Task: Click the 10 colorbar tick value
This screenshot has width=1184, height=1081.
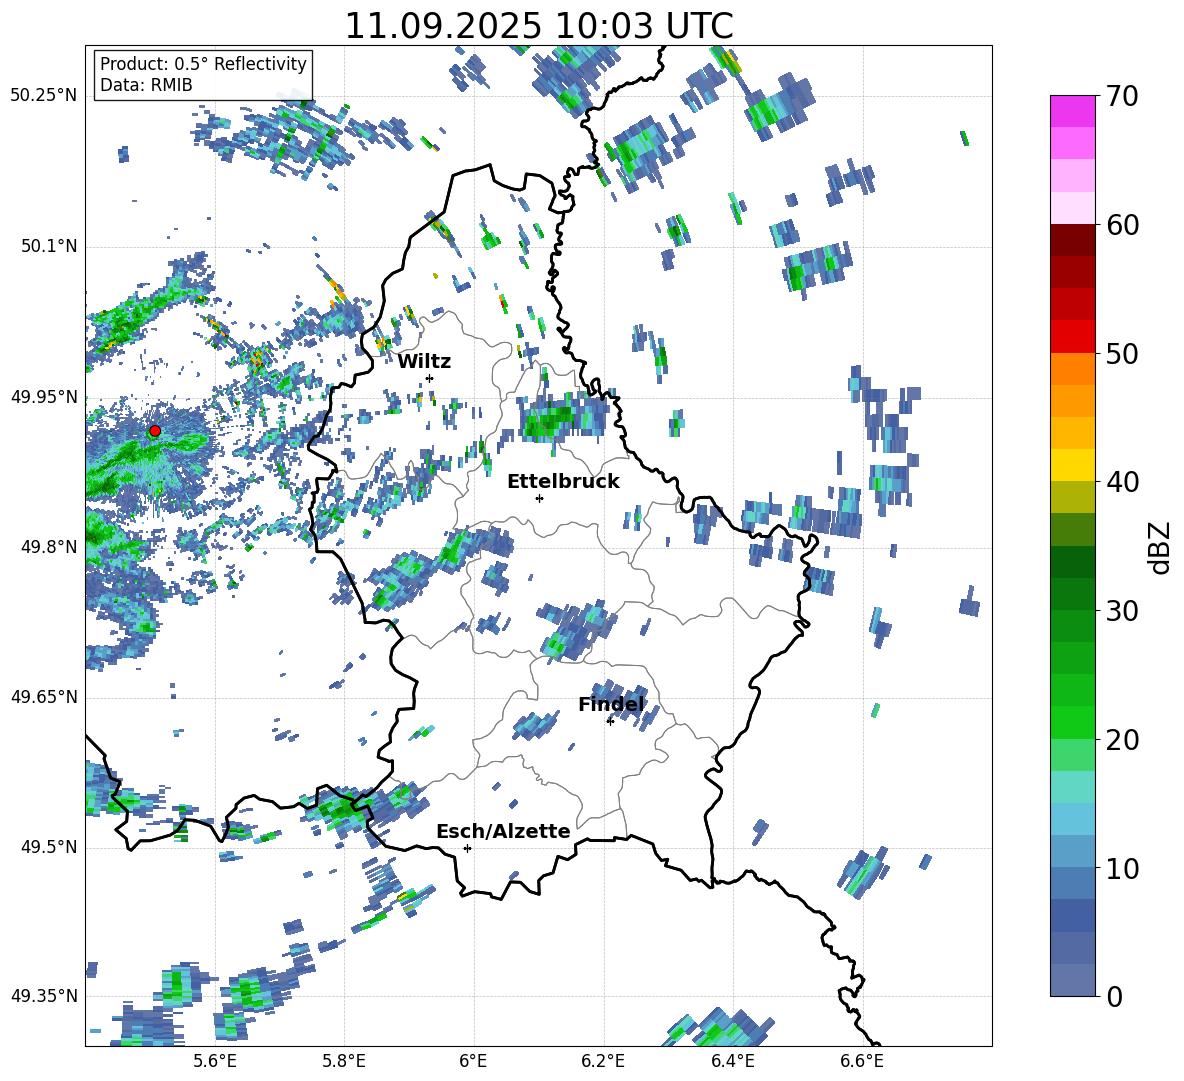Action: [x=1122, y=868]
